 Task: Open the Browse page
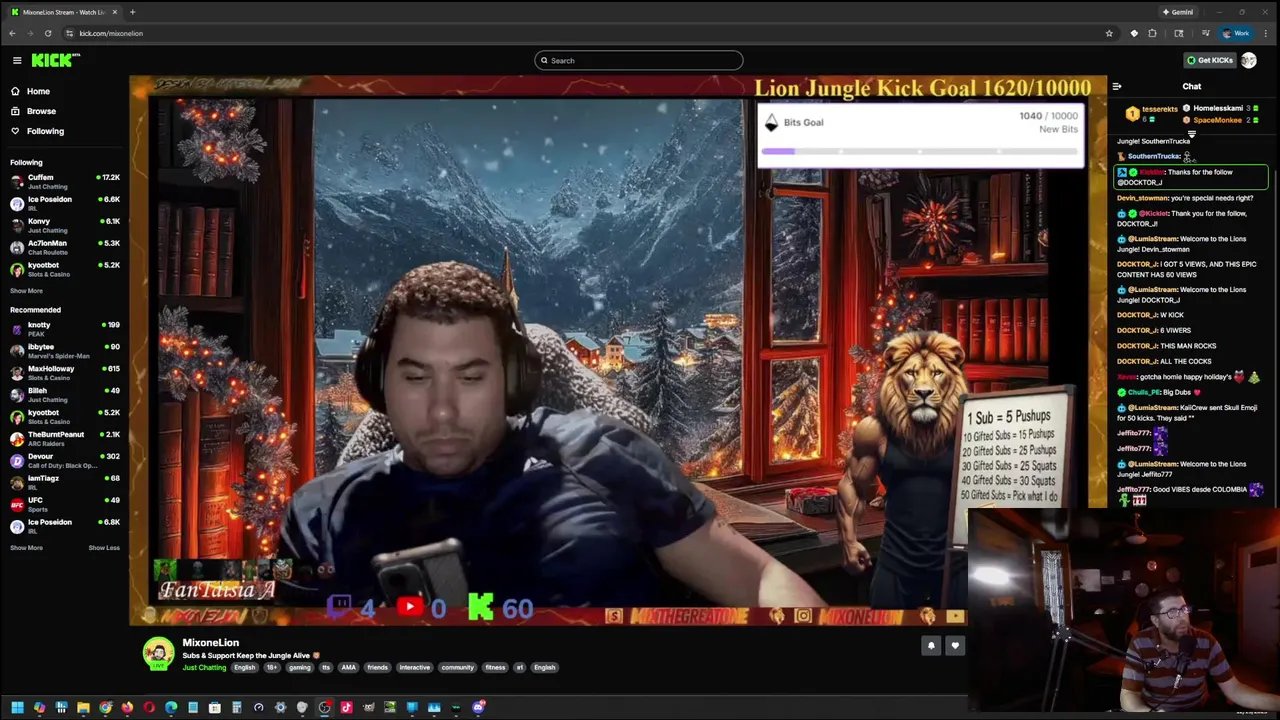[x=41, y=111]
